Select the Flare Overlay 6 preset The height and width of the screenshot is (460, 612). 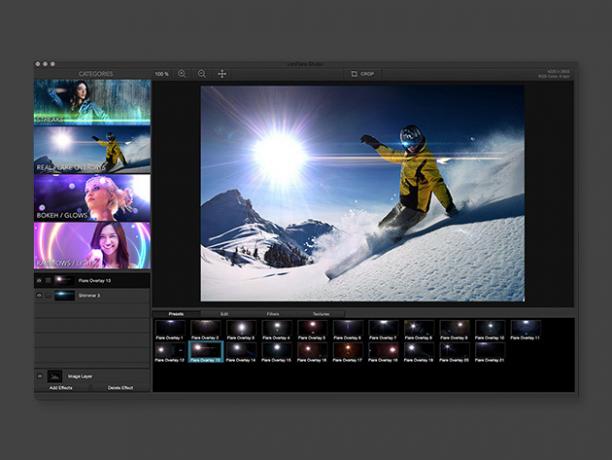click(347, 330)
